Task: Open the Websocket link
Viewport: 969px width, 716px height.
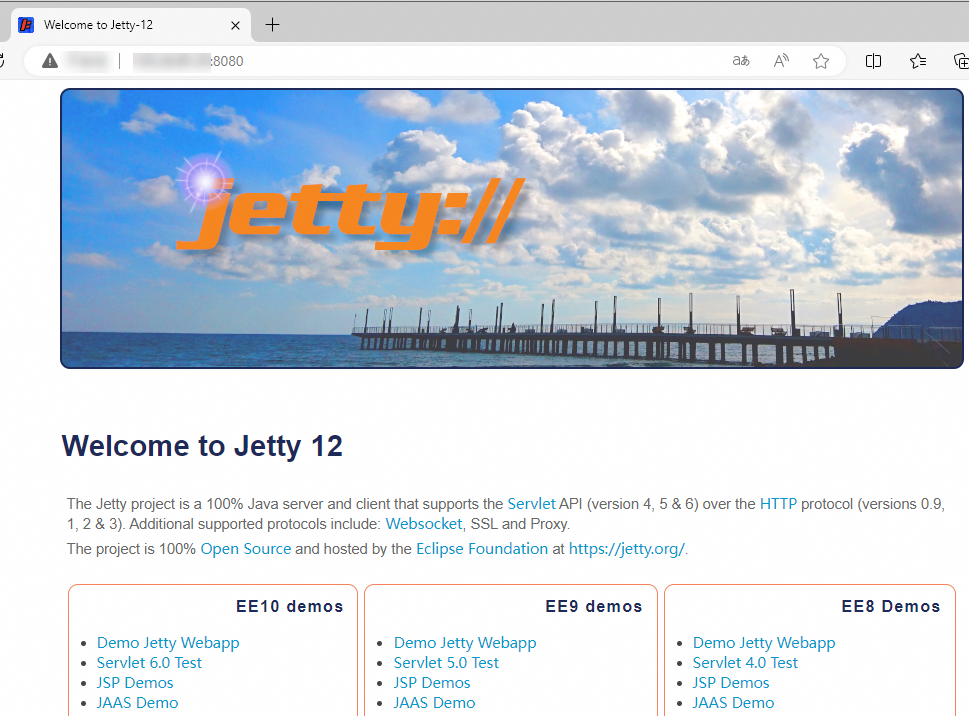Action: (x=423, y=523)
